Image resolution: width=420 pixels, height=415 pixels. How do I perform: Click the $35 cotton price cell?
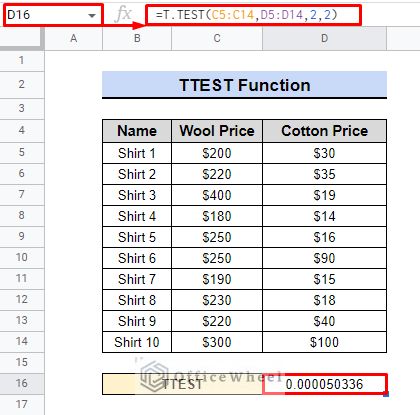click(325, 174)
